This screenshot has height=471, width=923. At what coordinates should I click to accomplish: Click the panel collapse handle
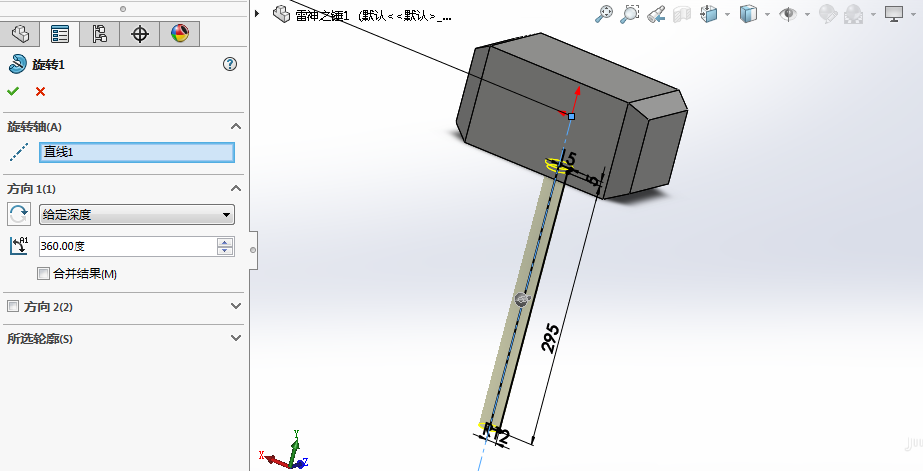pyautogui.click(x=253, y=250)
